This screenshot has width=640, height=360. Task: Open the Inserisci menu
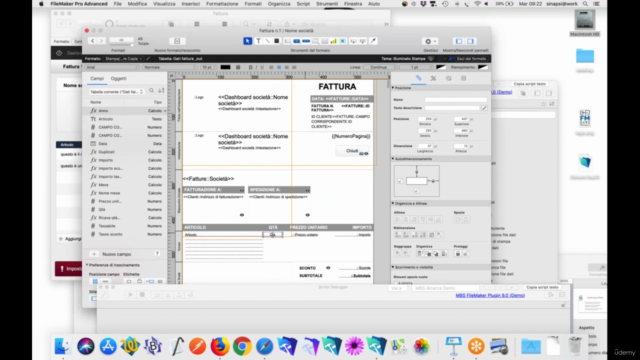(x=191, y=4)
